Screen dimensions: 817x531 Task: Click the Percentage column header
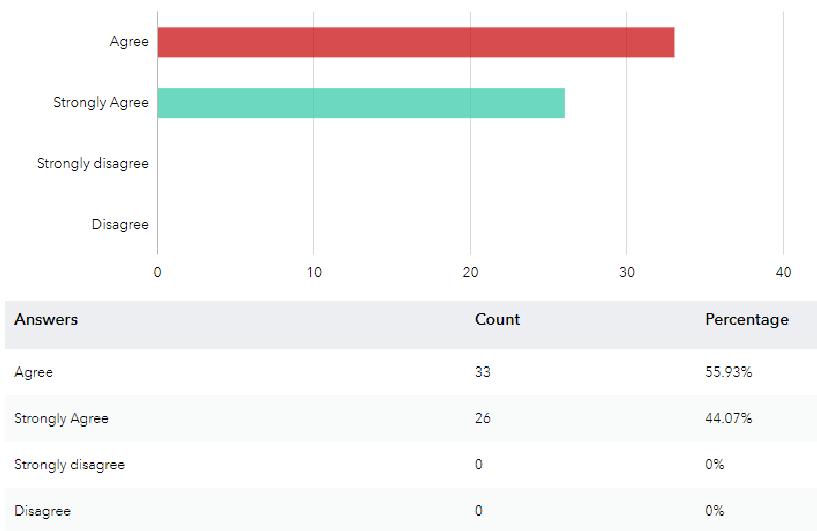click(747, 319)
